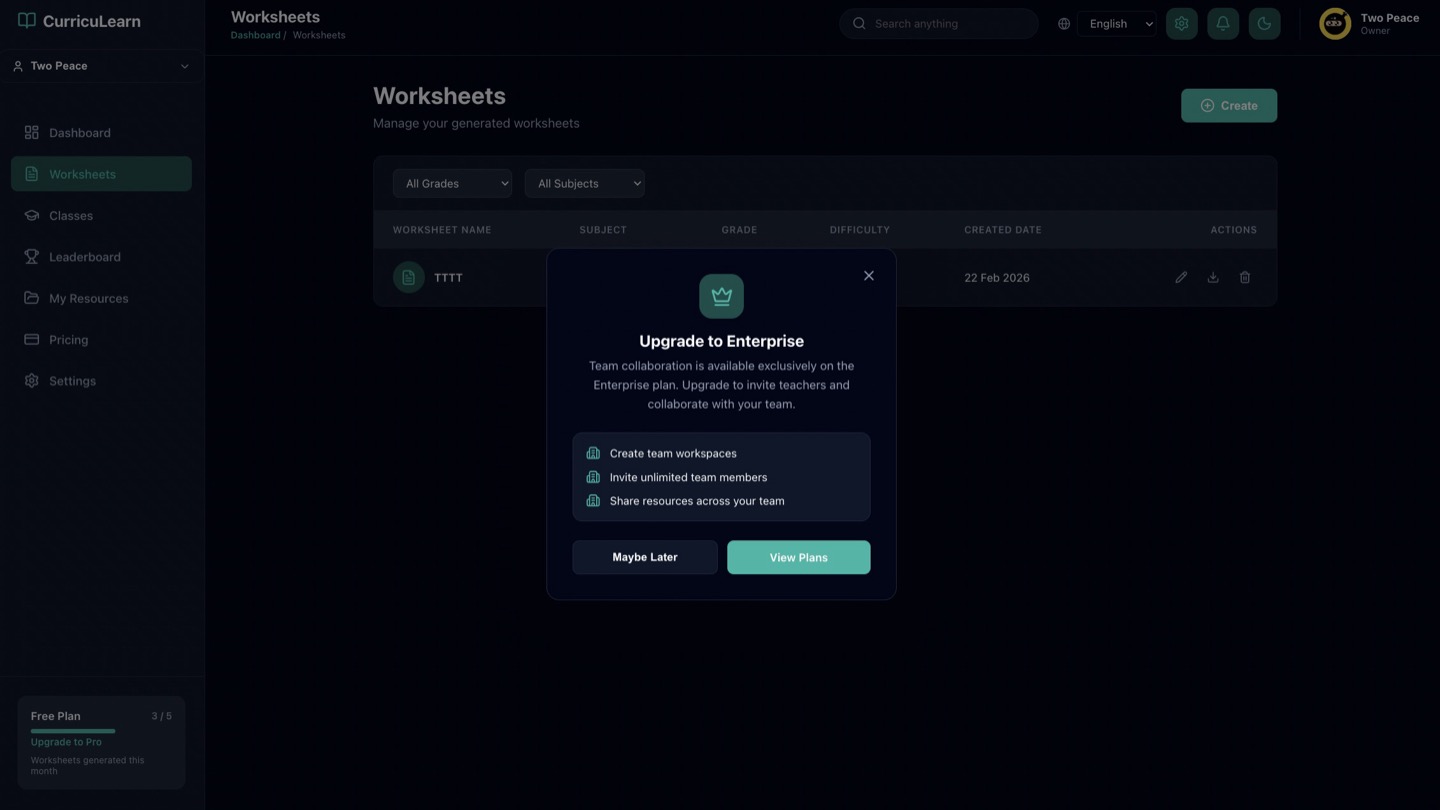Click the 22 Feb 2026 created date
Screen dimensions: 1440x810
(x=997, y=278)
